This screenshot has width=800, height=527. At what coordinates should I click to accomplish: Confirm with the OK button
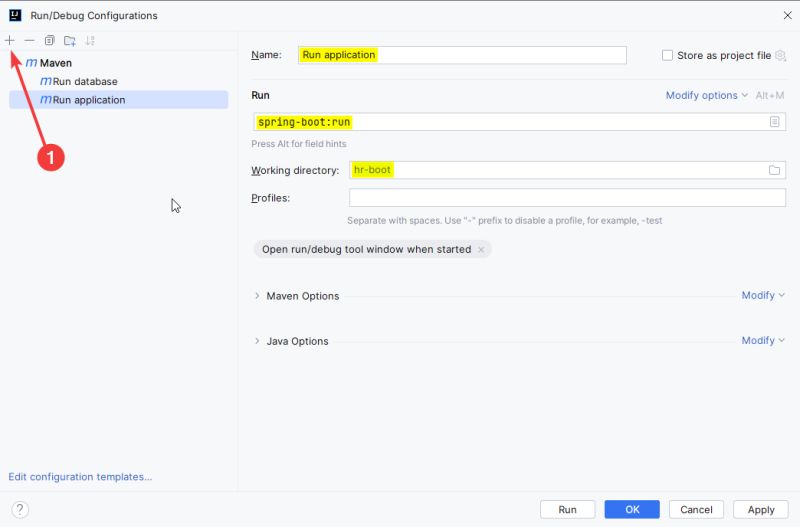point(632,509)
